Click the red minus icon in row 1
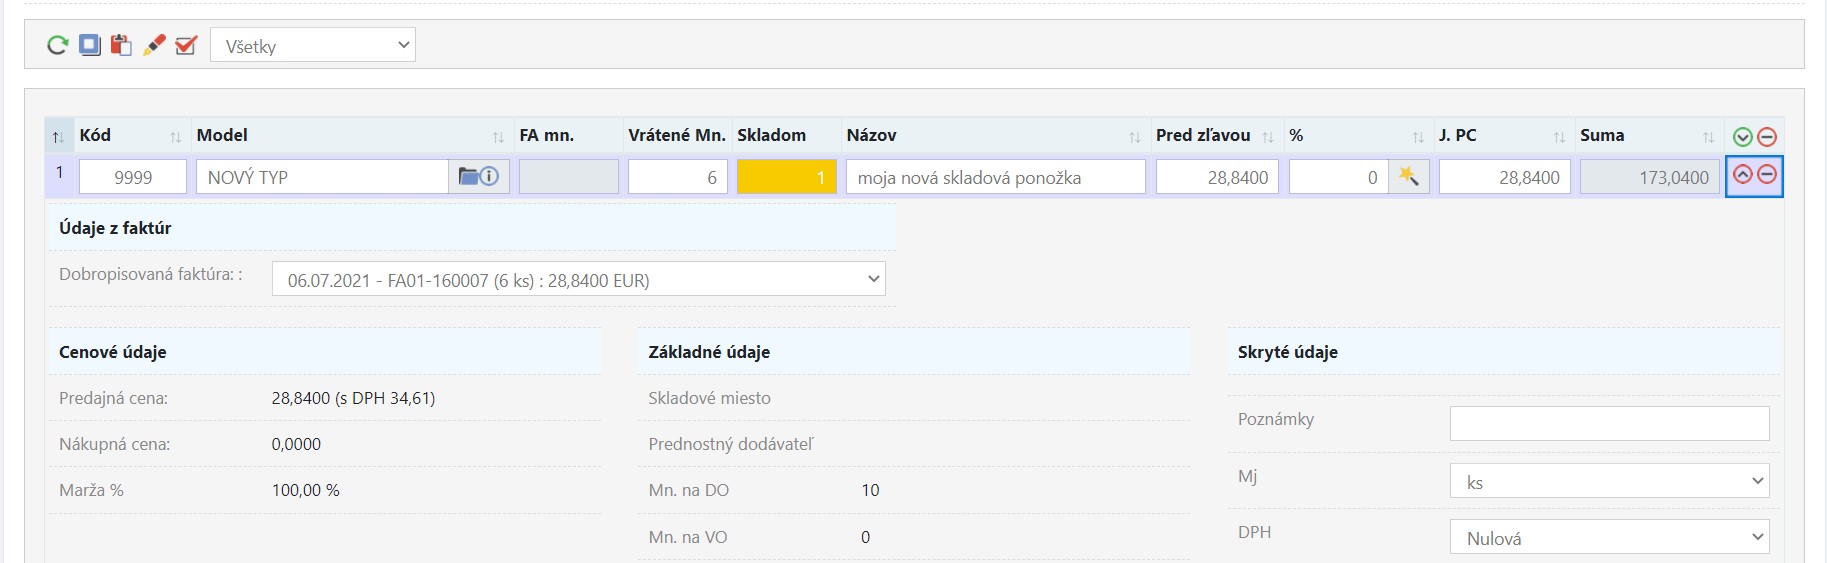The height and width of the screenshot is (563, 1827). pos(1767,175)
